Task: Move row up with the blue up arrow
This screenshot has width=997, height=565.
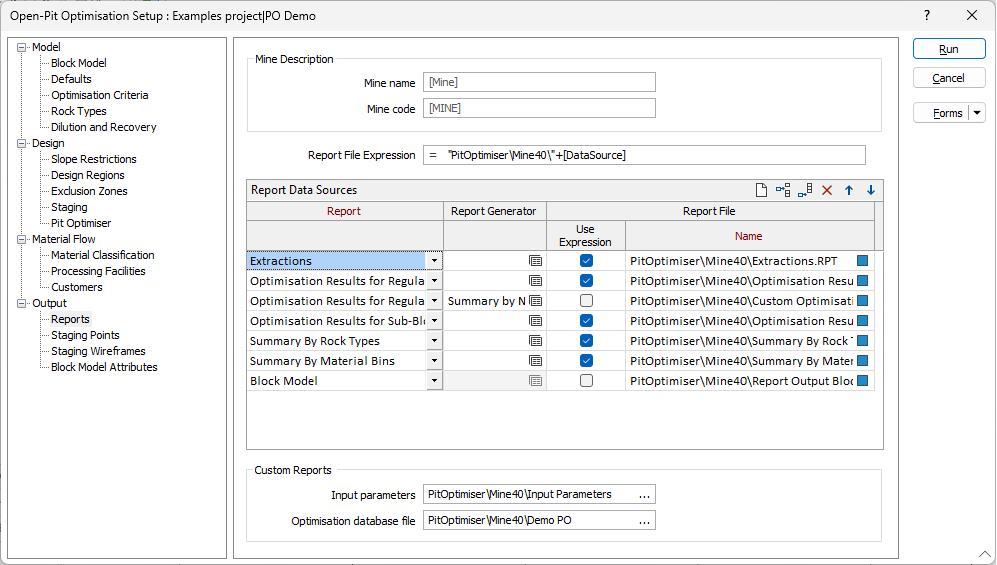Action: click(x=849, y=190)
